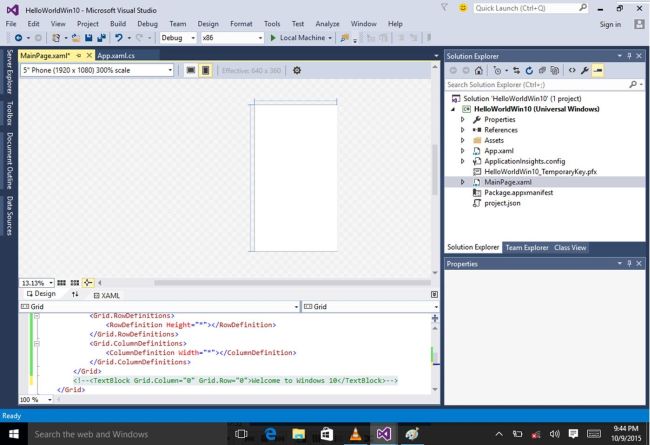Toggle show snap grid in designer
650x445 pixels.
61,283
